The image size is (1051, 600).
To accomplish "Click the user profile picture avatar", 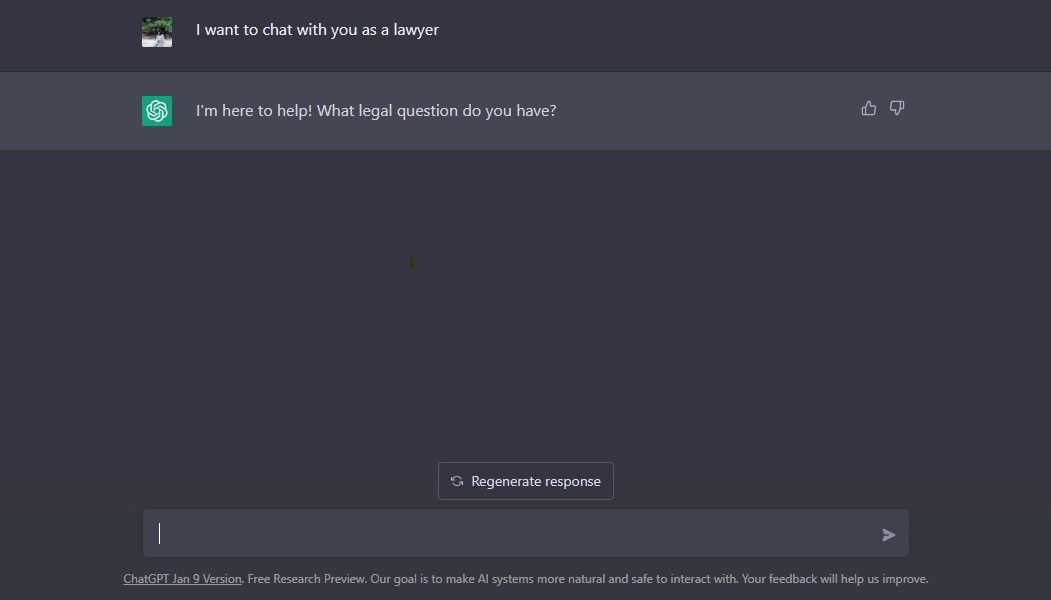I will pos(157,31).
